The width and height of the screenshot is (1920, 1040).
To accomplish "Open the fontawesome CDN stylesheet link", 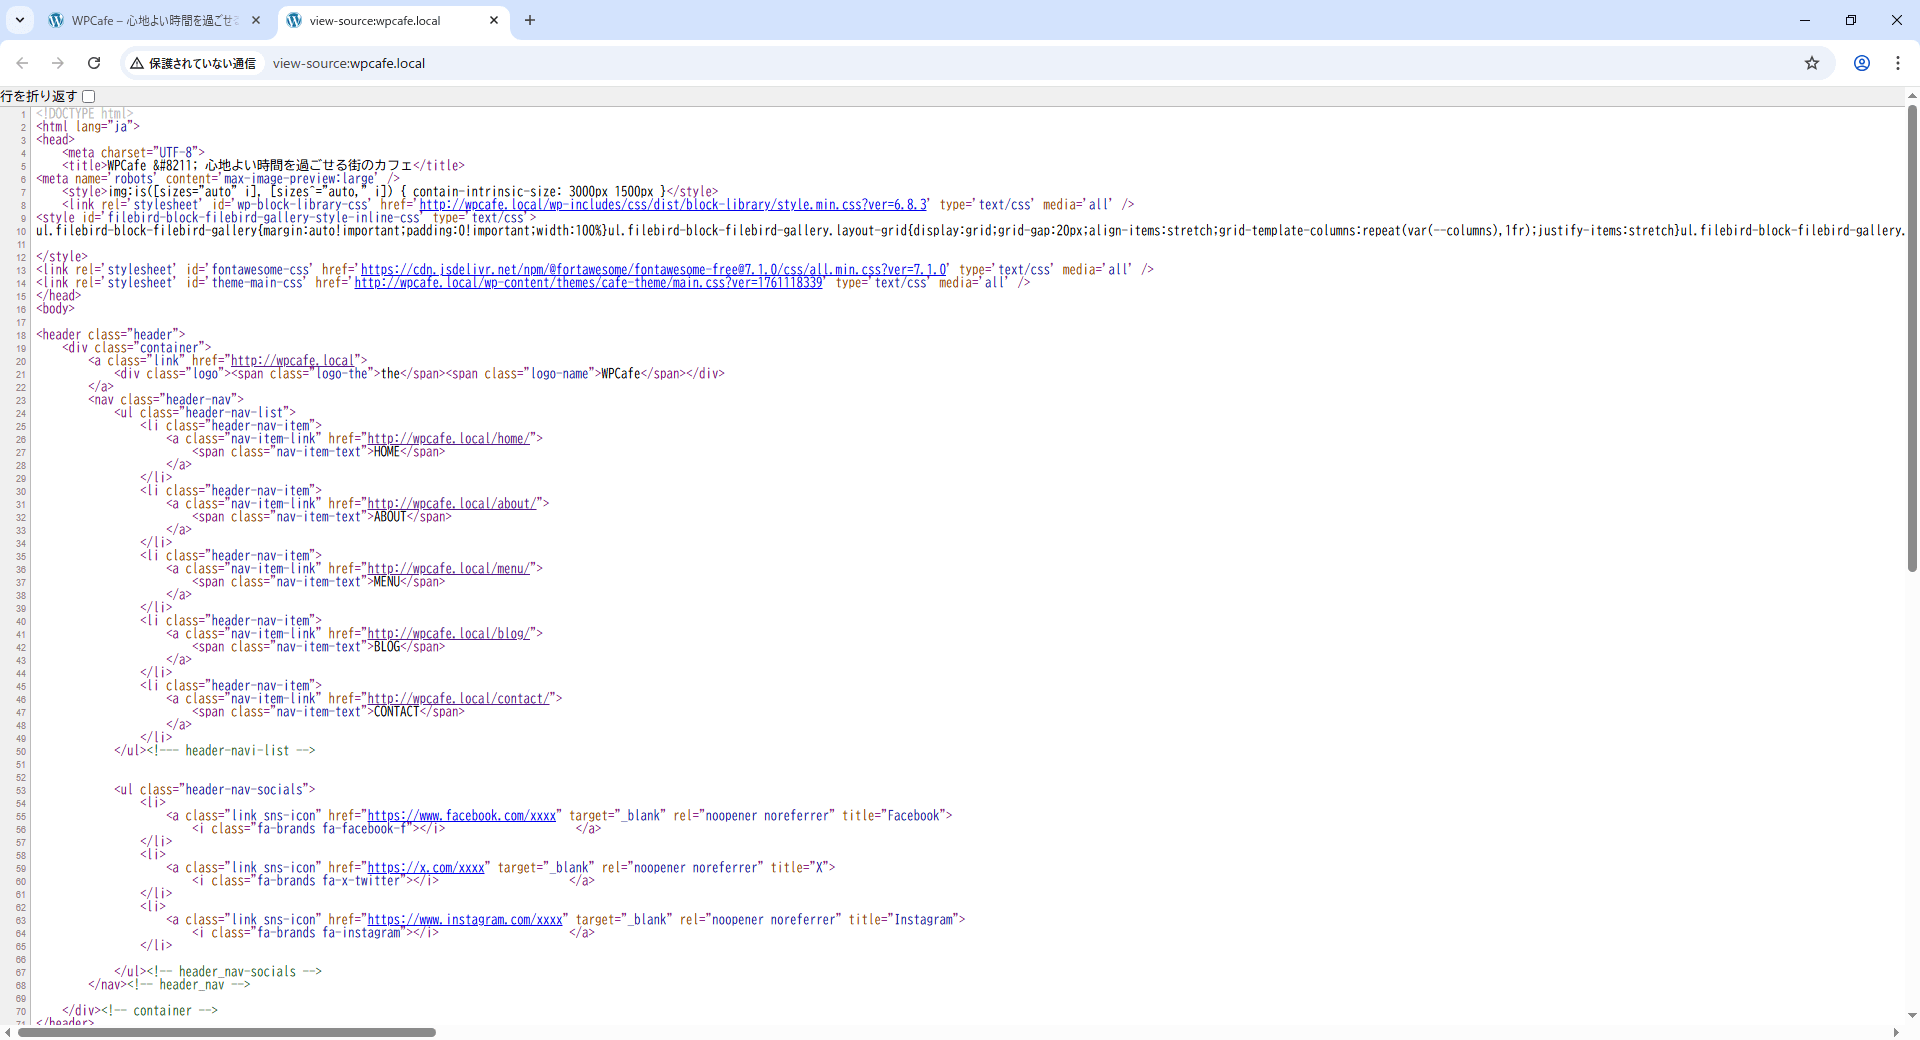I will coord(653,270).
